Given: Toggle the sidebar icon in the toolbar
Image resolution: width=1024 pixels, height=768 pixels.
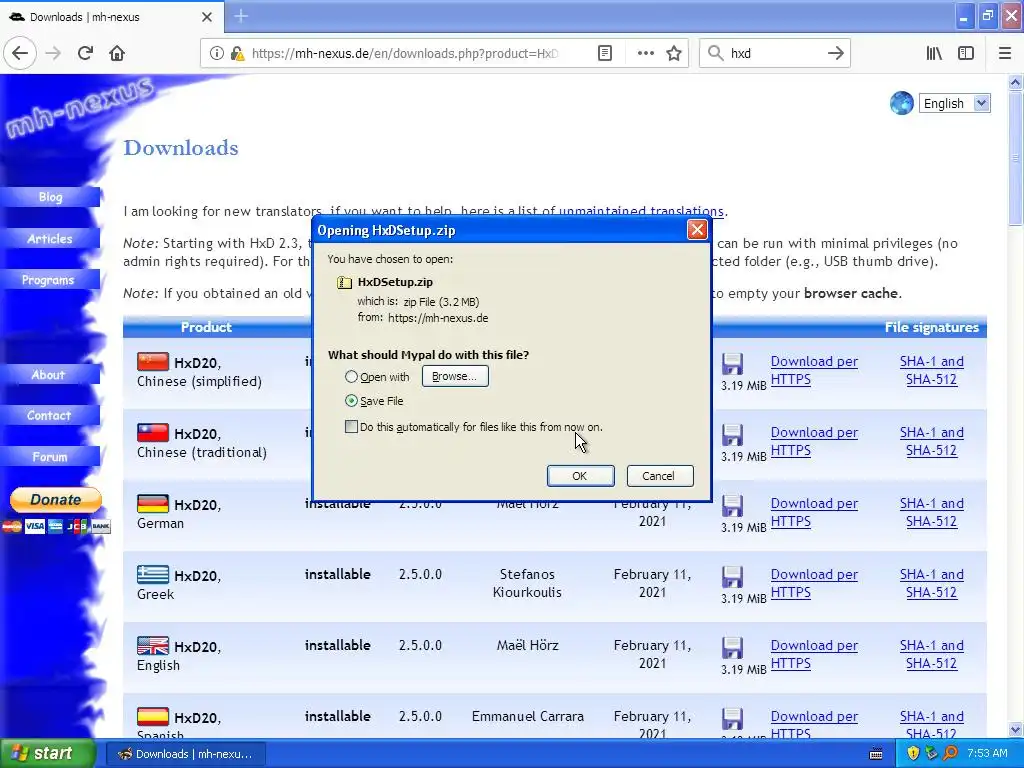Looking at the screenshot, I should 966,53.
